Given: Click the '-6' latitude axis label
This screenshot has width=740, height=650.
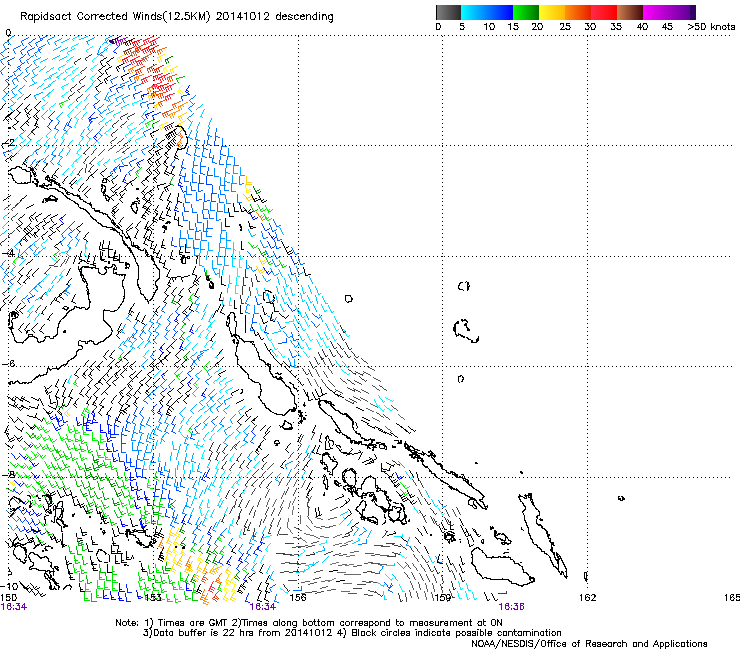Looking at the screenshot, I should (8, 363).
